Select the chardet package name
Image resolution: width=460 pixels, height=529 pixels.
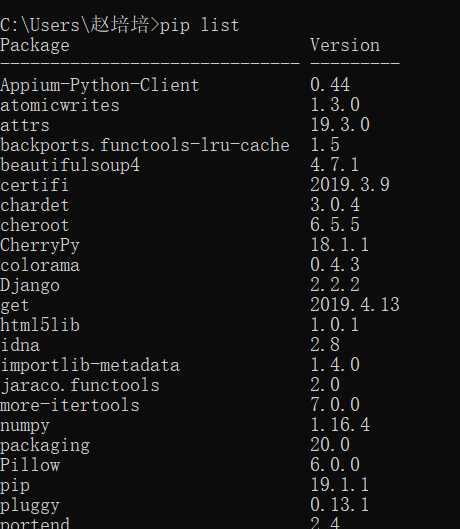(35, 205)
